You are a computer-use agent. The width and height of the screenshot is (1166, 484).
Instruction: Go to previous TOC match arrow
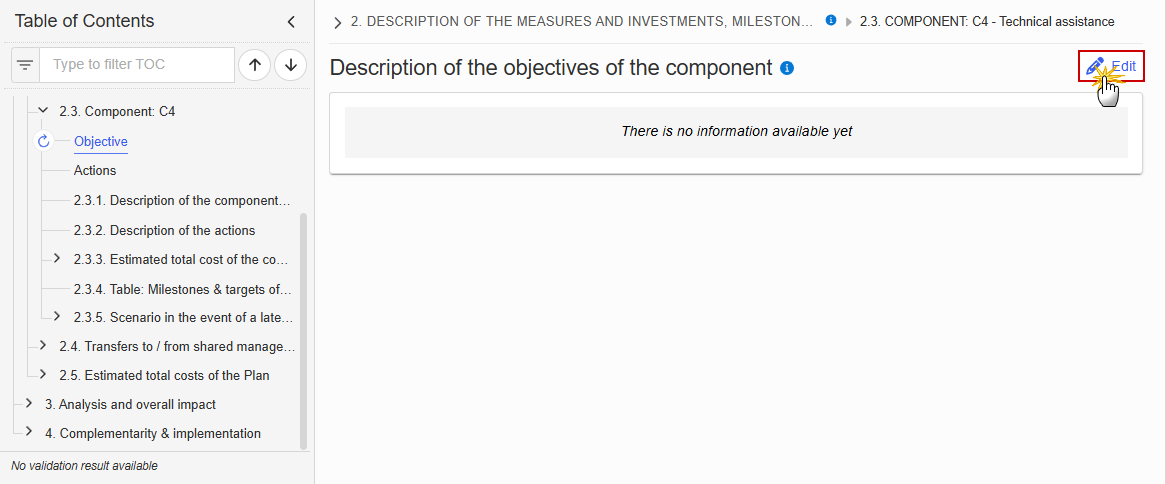click(x=254, y=65)
